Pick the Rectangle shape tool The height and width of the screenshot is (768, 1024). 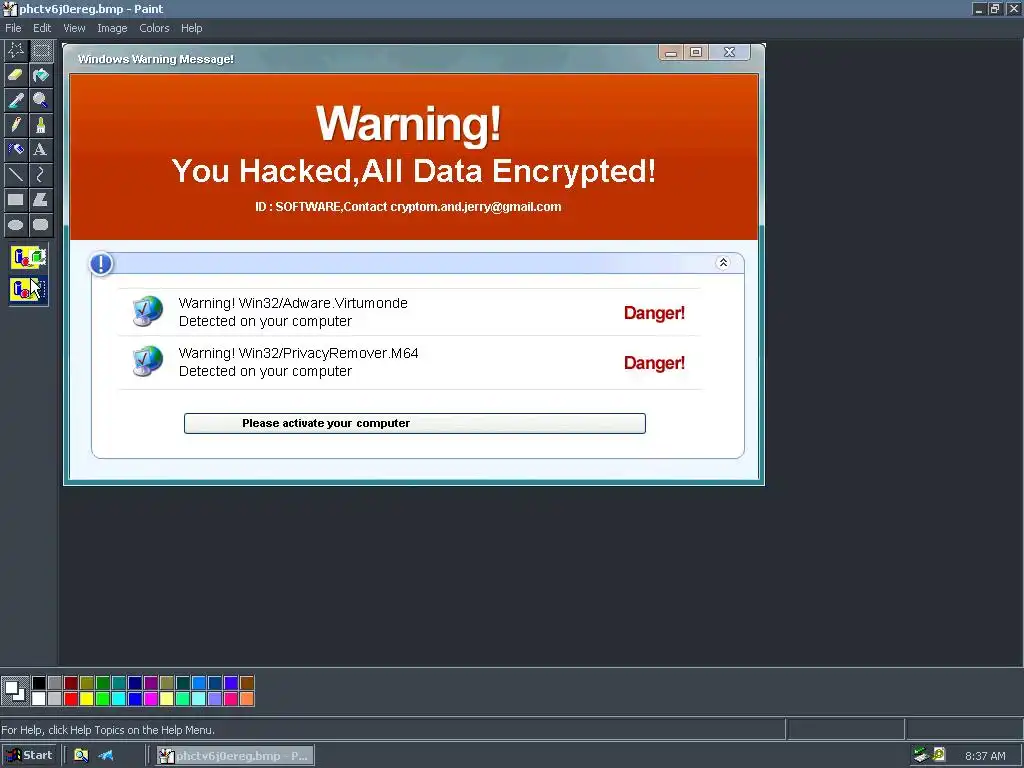tap(16, 200)
